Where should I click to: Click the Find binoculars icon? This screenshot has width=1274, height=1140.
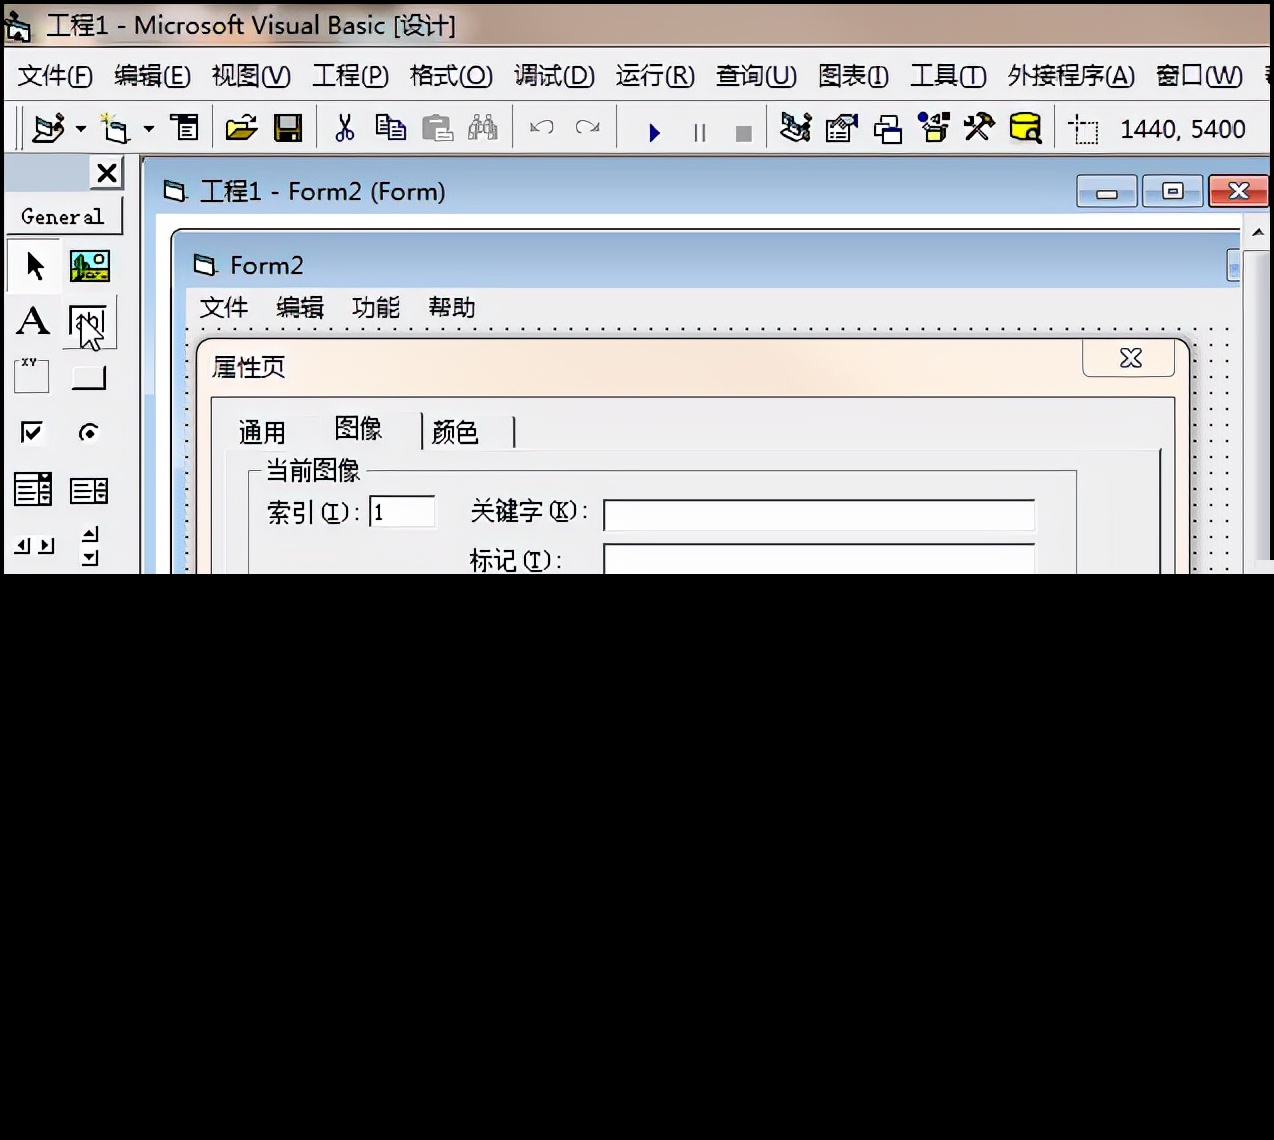483,127
